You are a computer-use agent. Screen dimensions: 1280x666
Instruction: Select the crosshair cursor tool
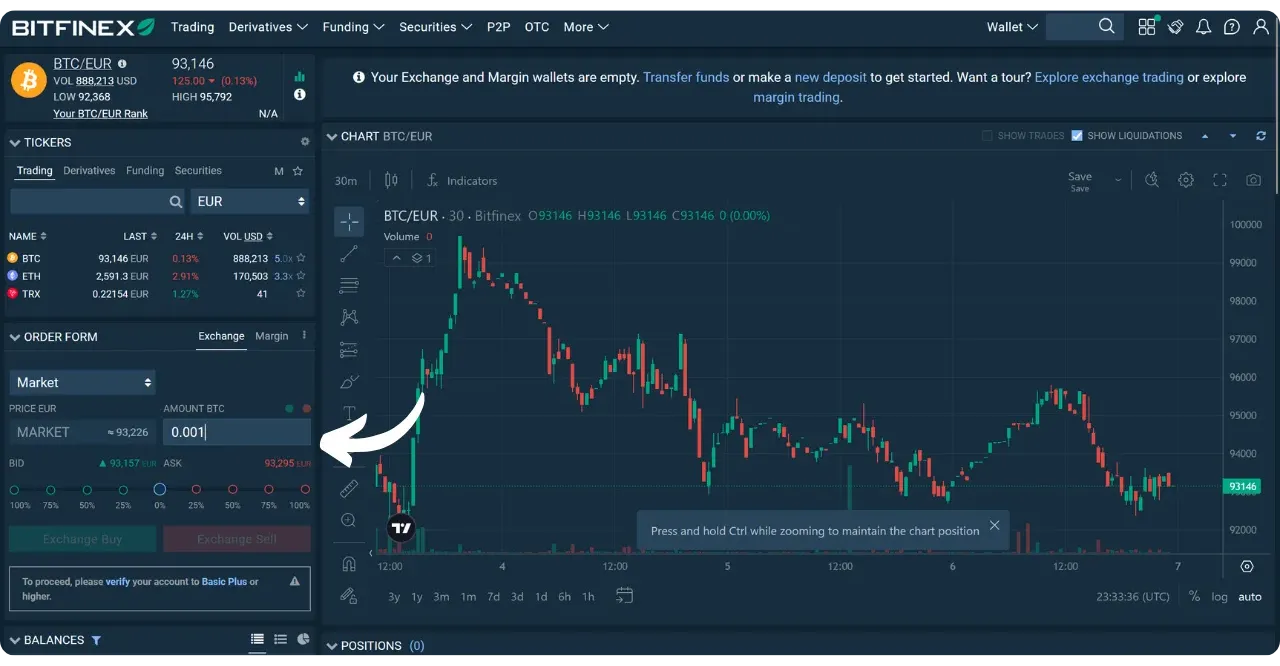(x=348, y=222)
